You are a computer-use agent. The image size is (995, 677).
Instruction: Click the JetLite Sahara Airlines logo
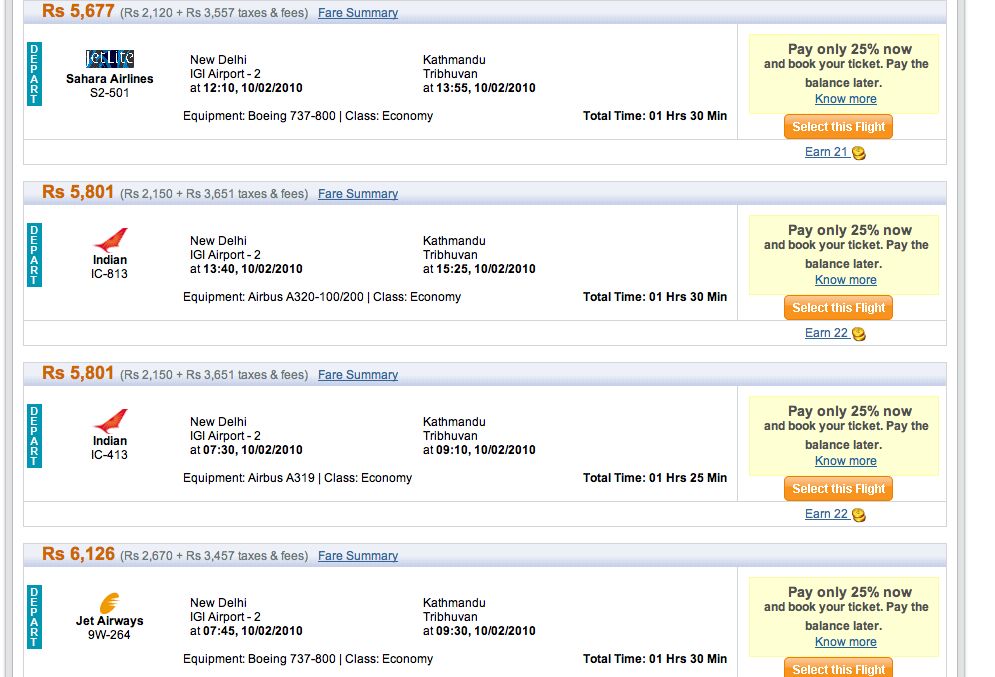pyautogui.click(x=110, y=58)
